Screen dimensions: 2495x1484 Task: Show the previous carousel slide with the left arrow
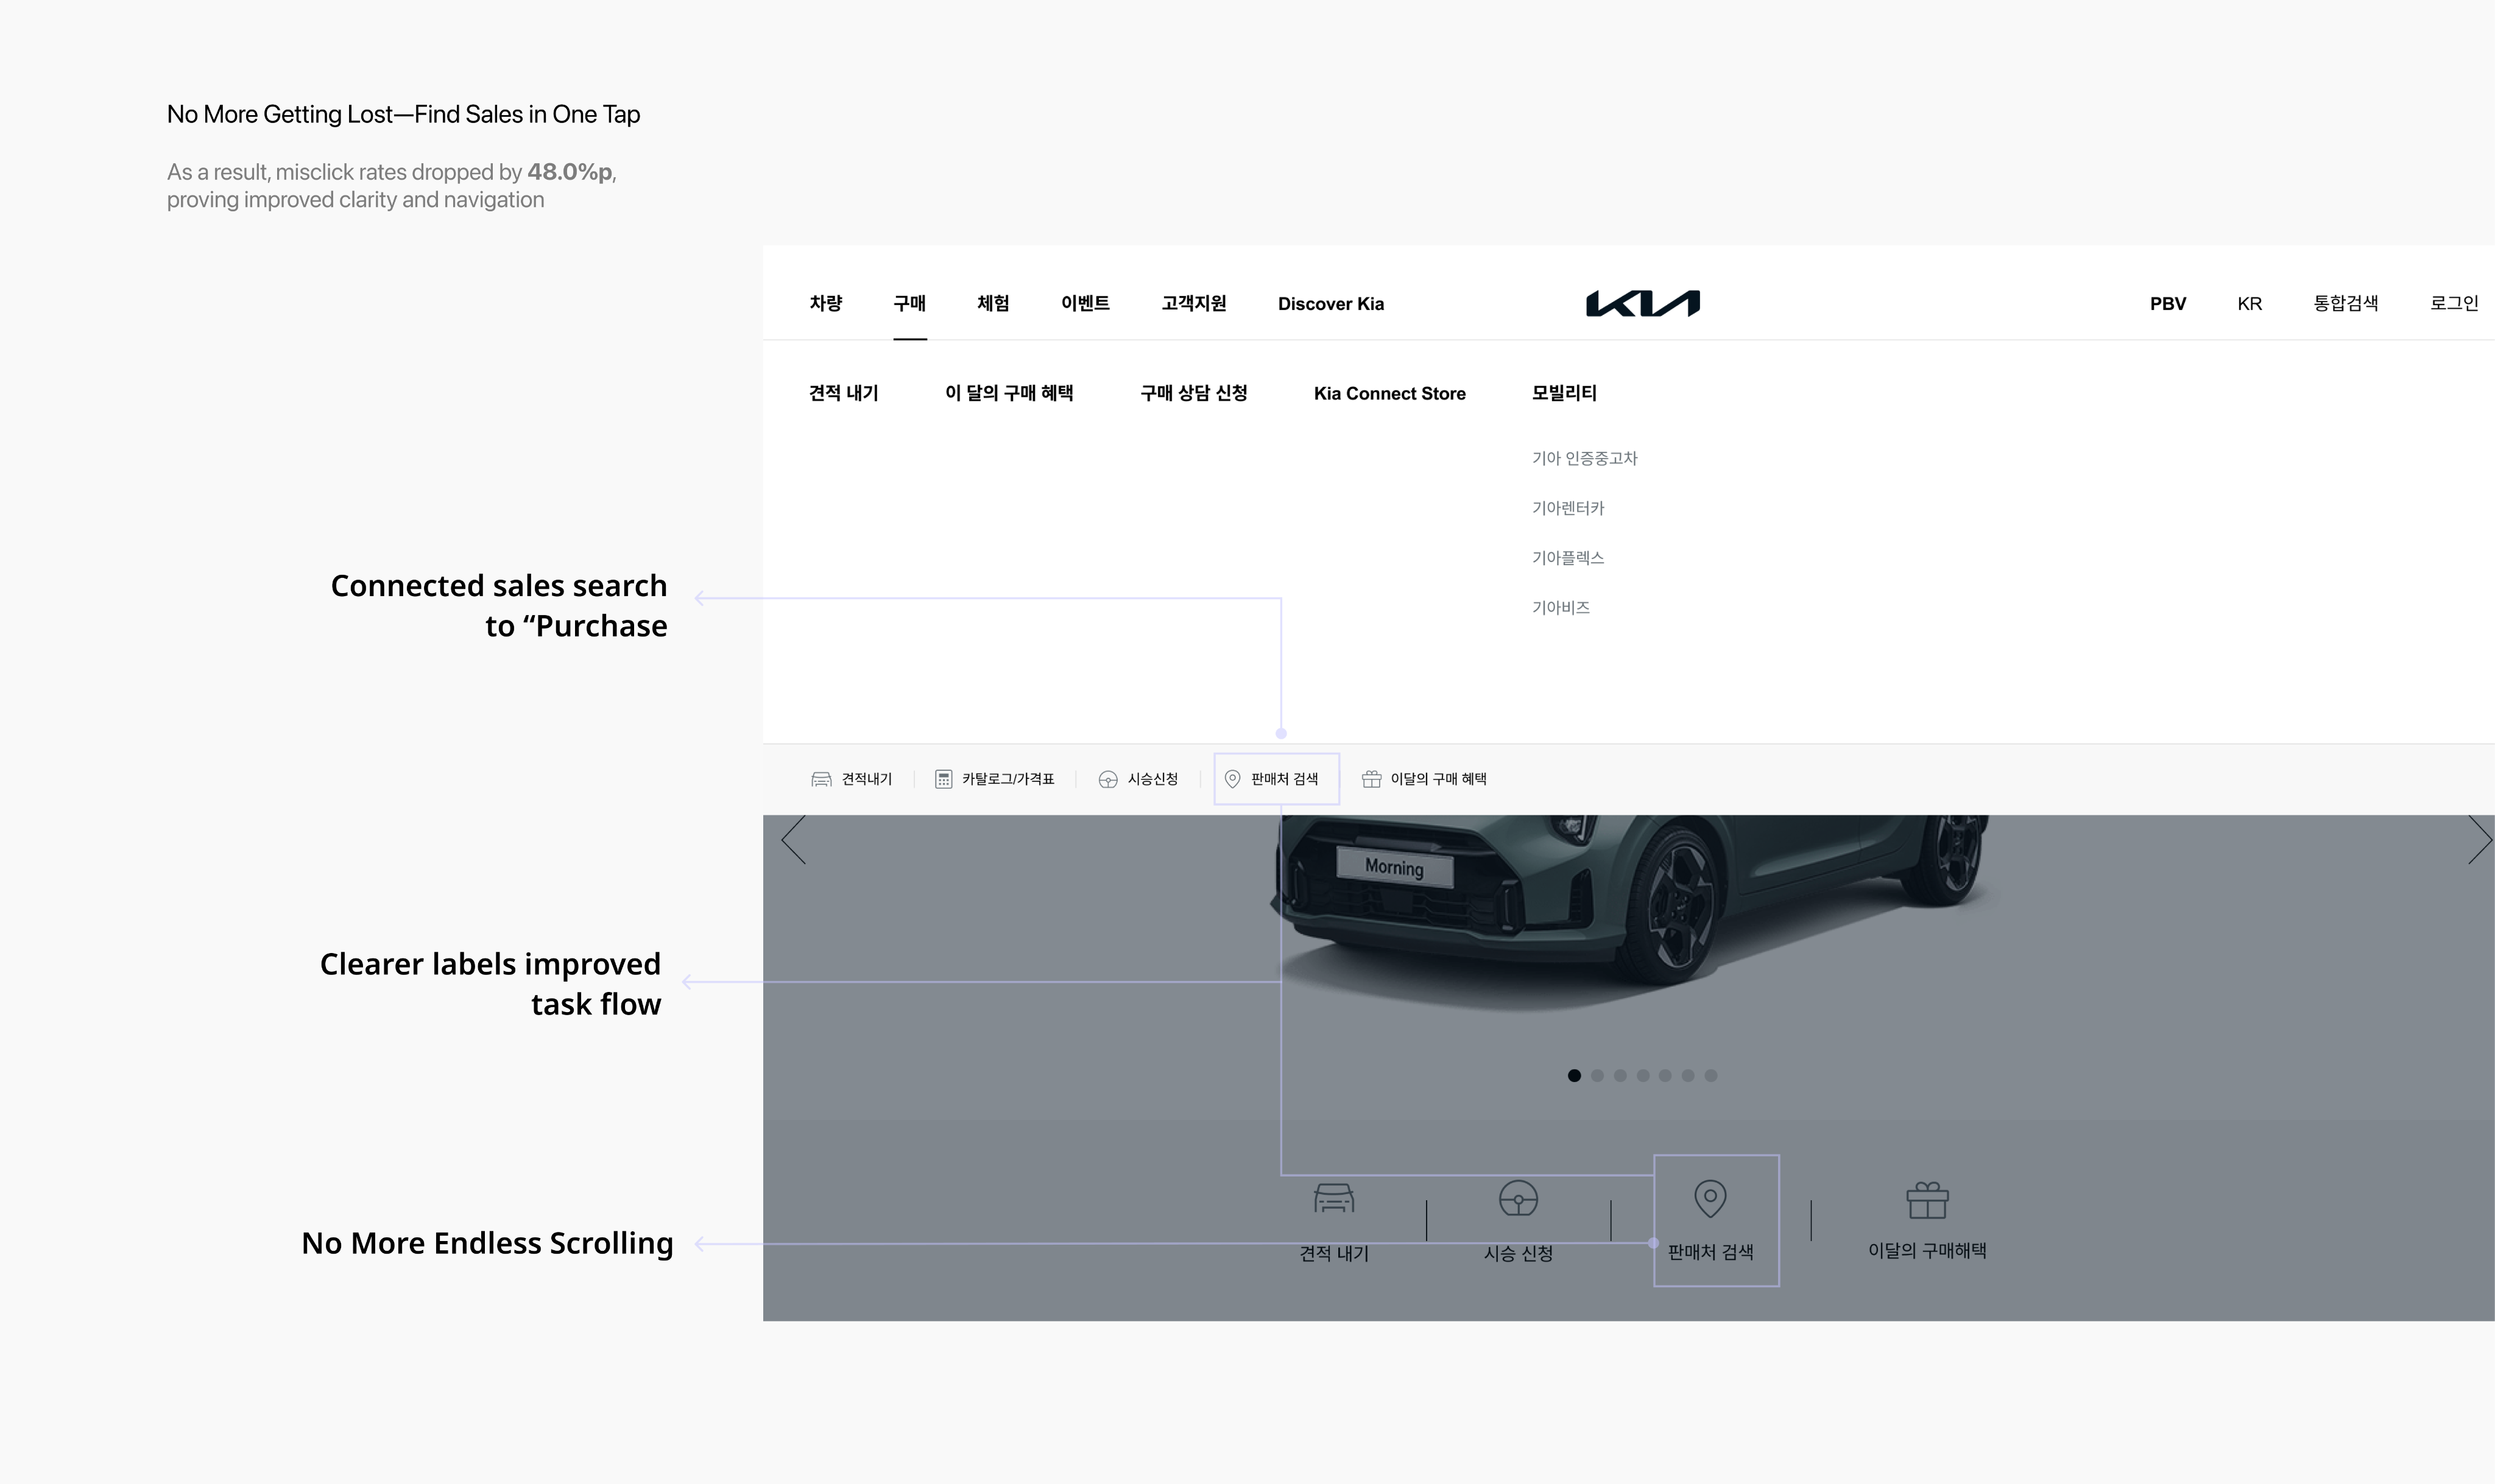click(x=794, y=840)
